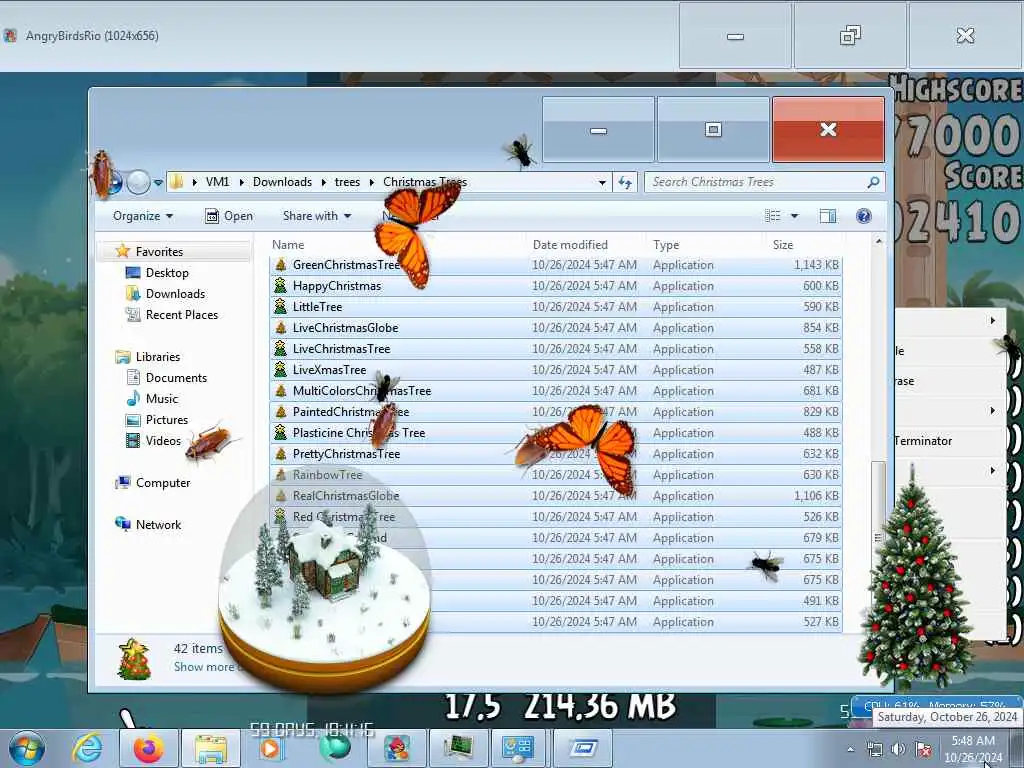
Task: Click the PrettyChristmasTree file icon
Action: [281, 453]
